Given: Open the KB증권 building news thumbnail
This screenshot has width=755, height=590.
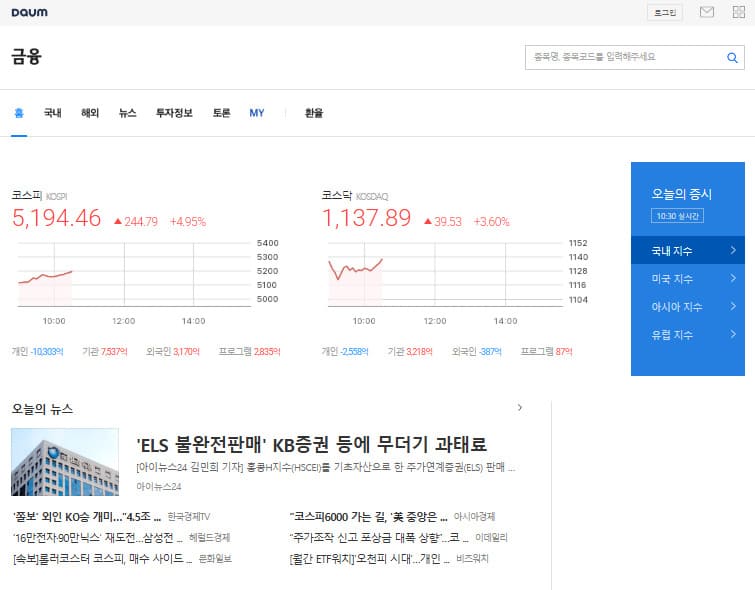Looking at the screenshot, I should point(65,462).
